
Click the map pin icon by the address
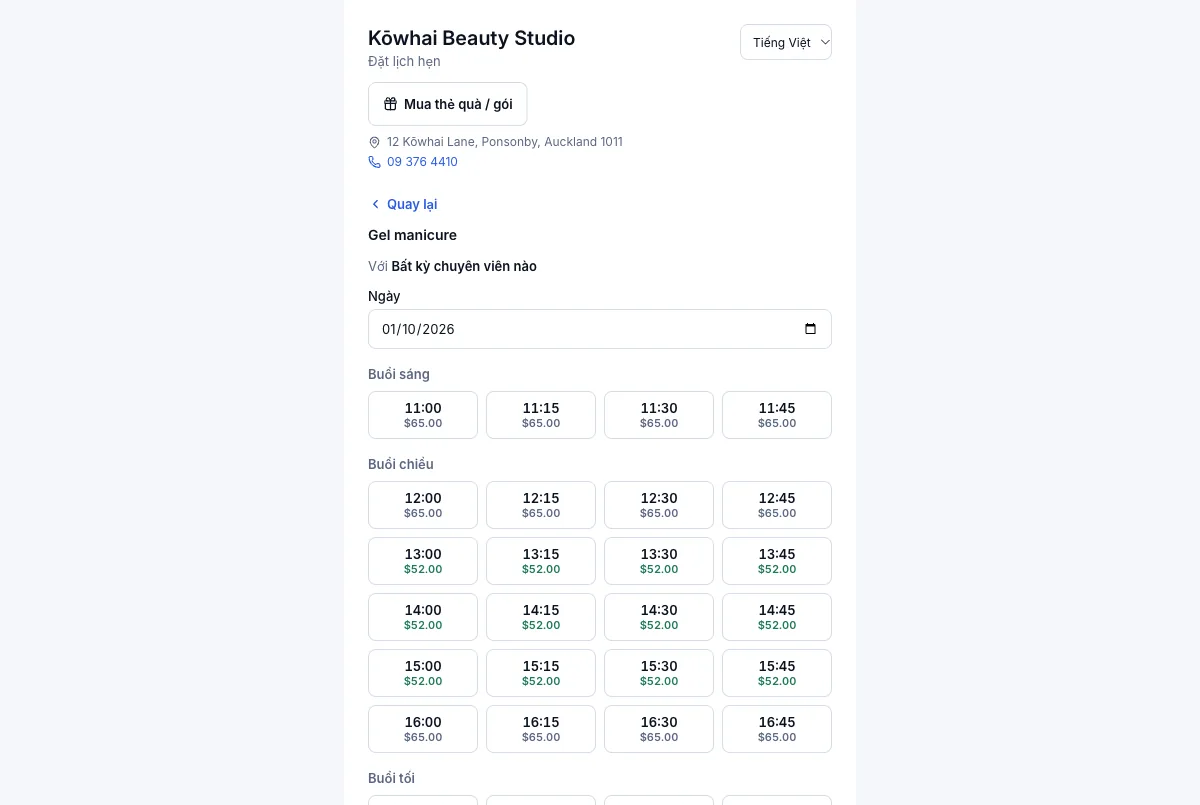(x=375, y=143)
